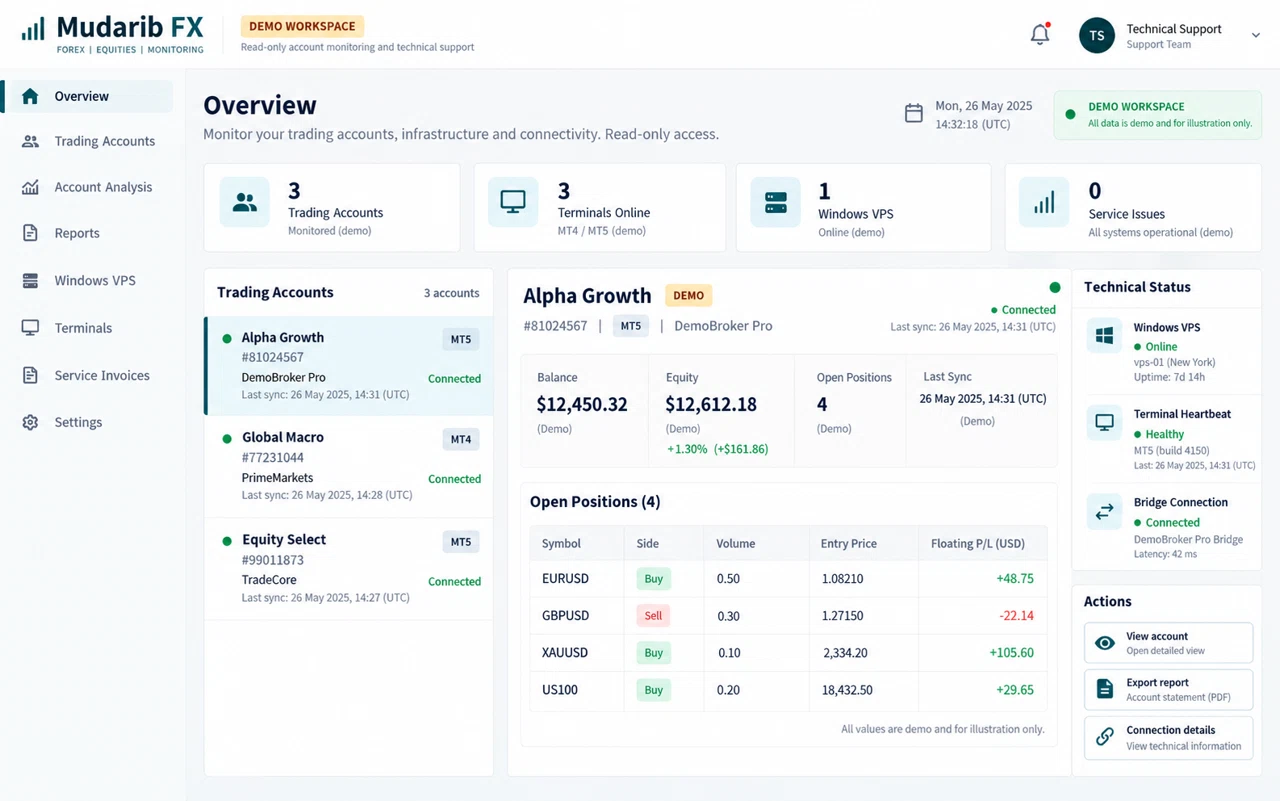This screenshot has width=1280, height=801.
Task: Click the Service Invoices document icon
Action: point(30,375)
